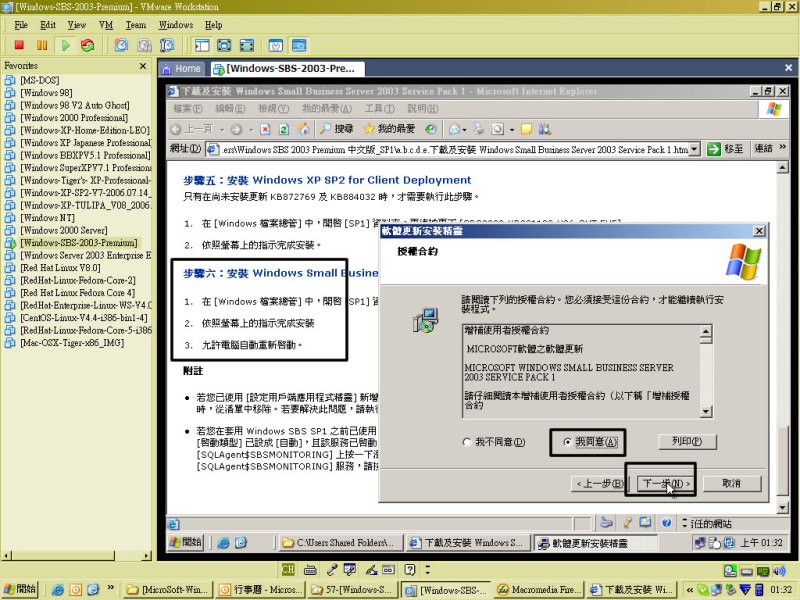This screenshot has width=800, height=600.
Task: Click guest taskbar C:\Users Shared Folders button
Action: pos(340,543)
